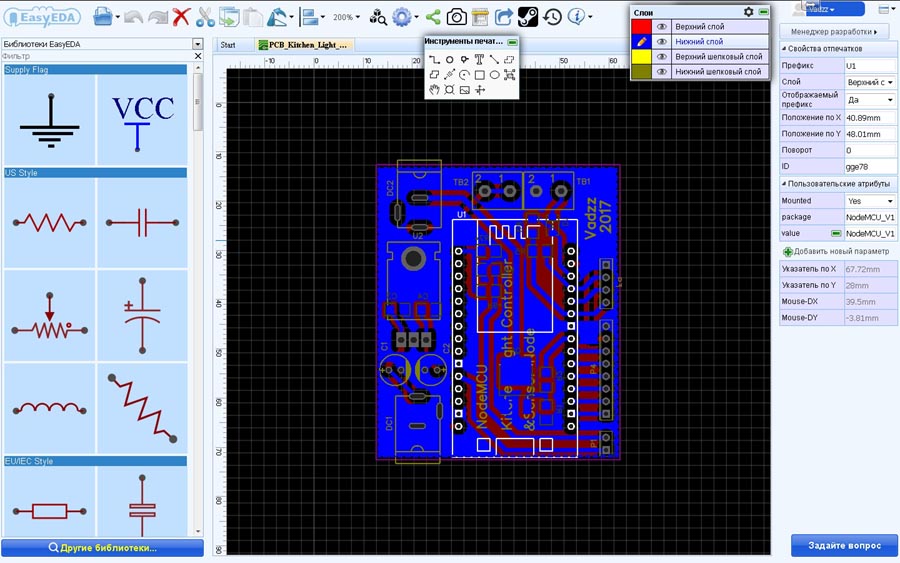900x563 pixels.
Task: Open the Слои panel settings gear
Action: pyautogui.click(x=748, y=11)
